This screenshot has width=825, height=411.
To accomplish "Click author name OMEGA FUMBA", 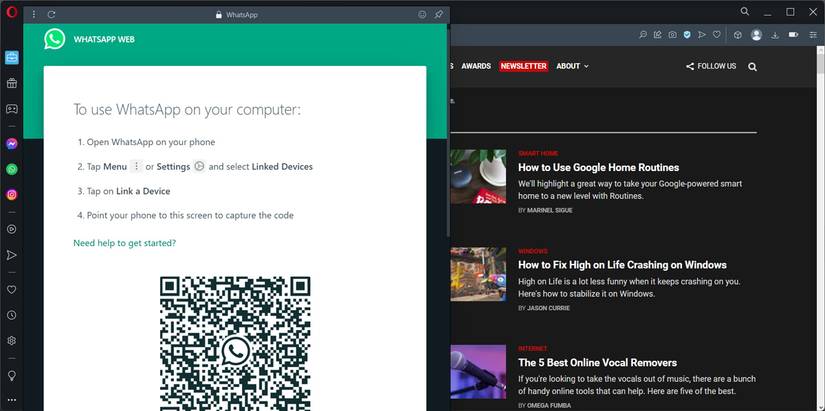I will pos(549,406).
